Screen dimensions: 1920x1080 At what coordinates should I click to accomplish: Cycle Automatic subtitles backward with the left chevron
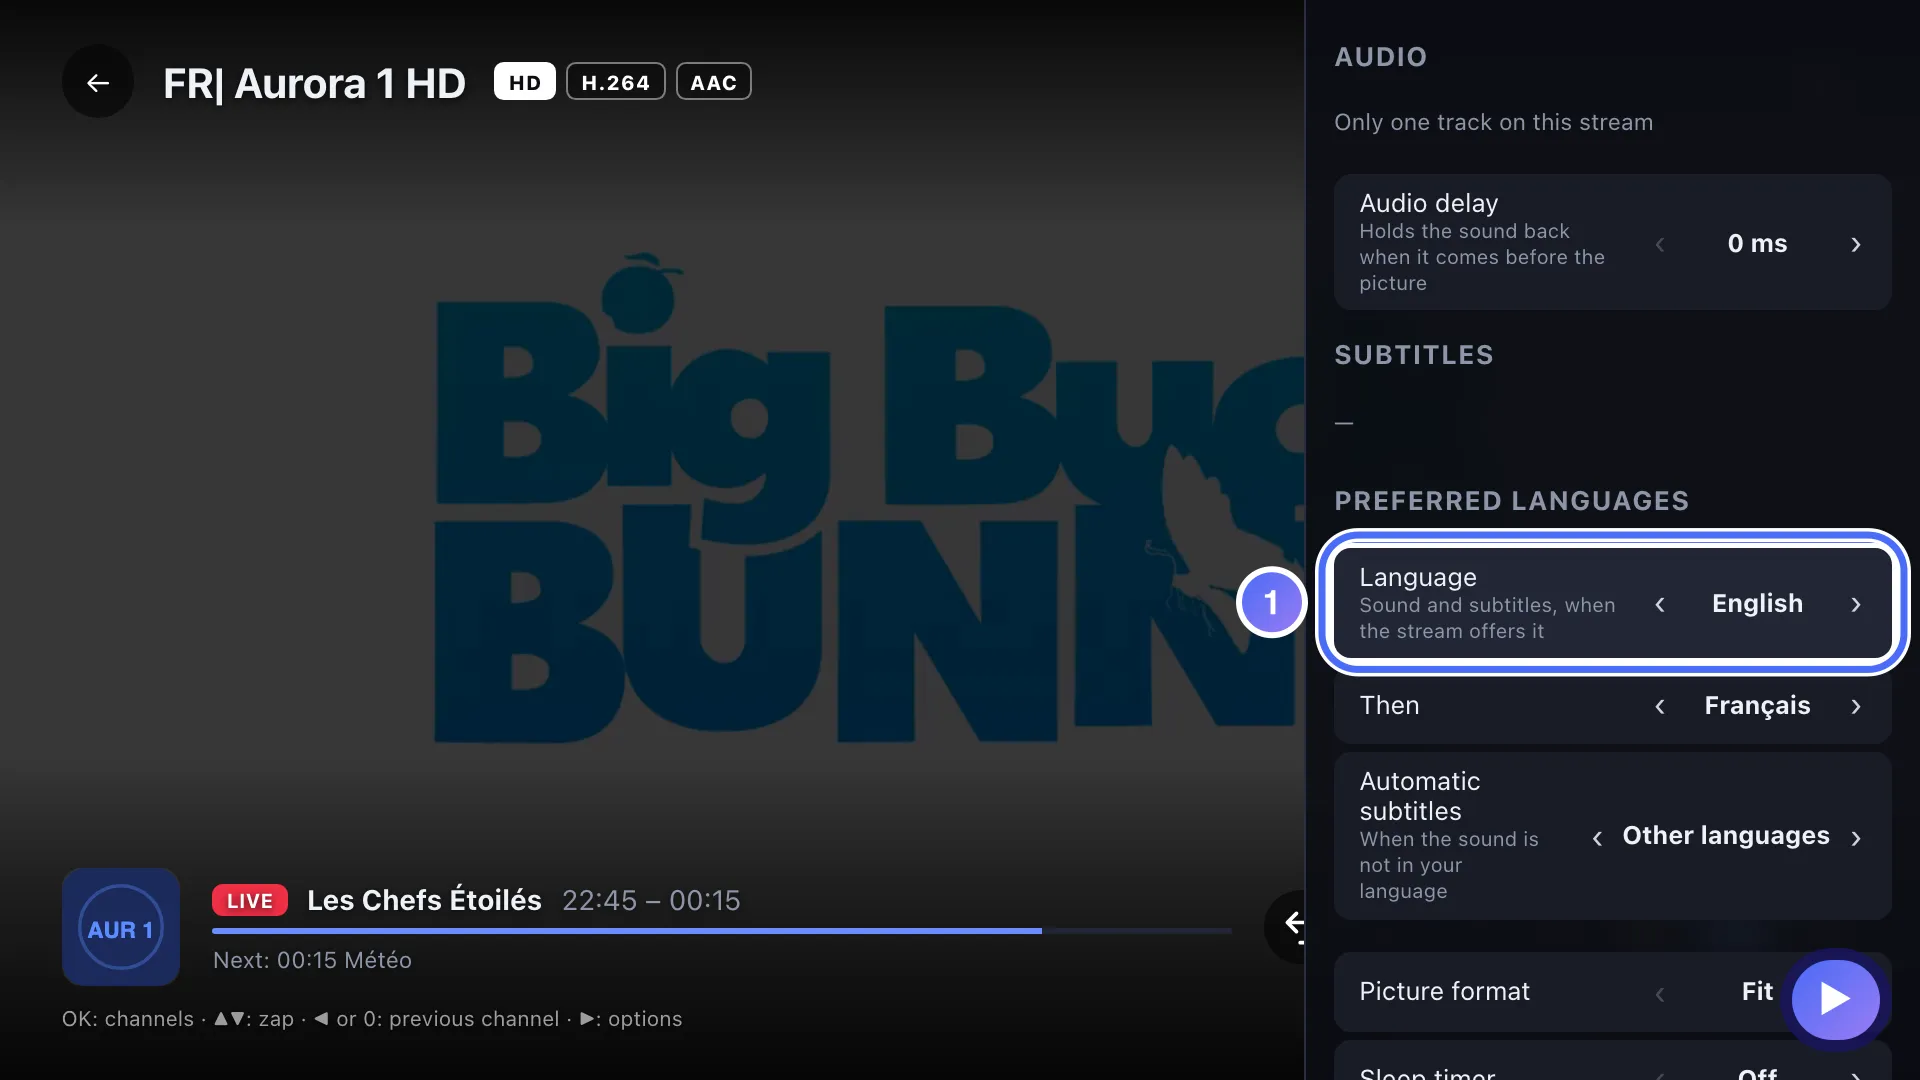1597,838
